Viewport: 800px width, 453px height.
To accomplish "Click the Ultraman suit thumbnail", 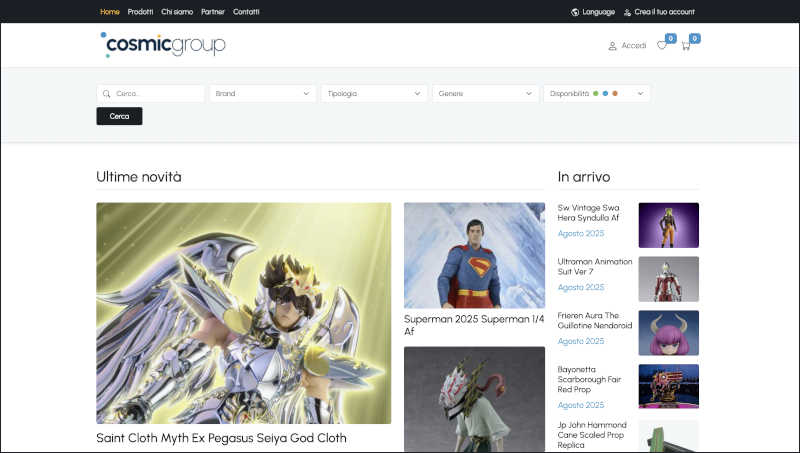I will [x=668, y=279].
